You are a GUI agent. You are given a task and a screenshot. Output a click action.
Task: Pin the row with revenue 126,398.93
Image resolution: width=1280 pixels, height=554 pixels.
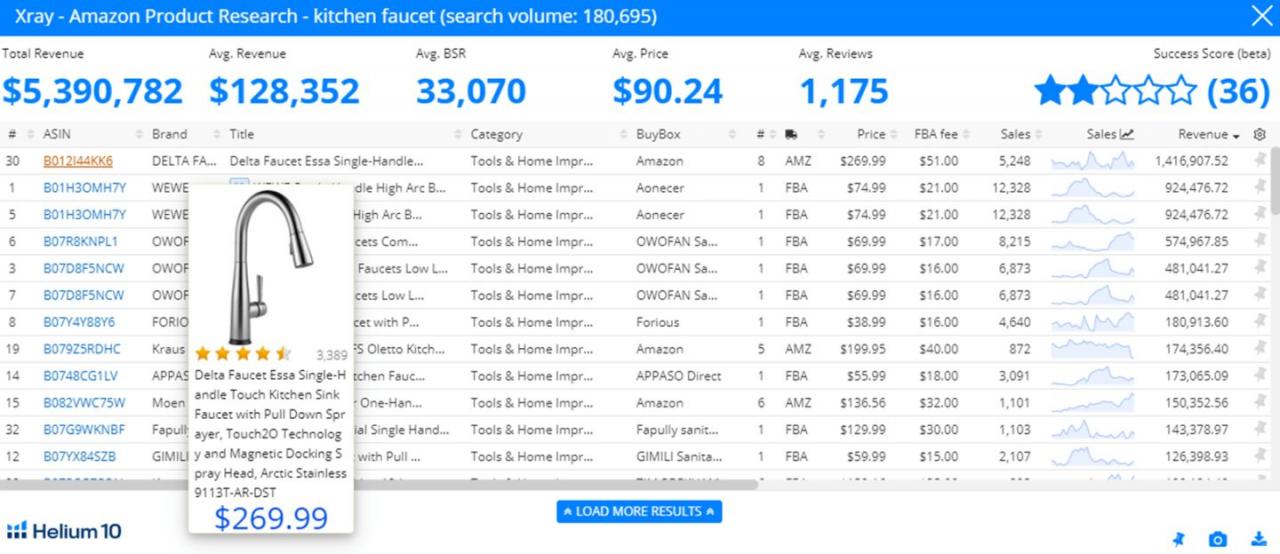[1260, 456]
